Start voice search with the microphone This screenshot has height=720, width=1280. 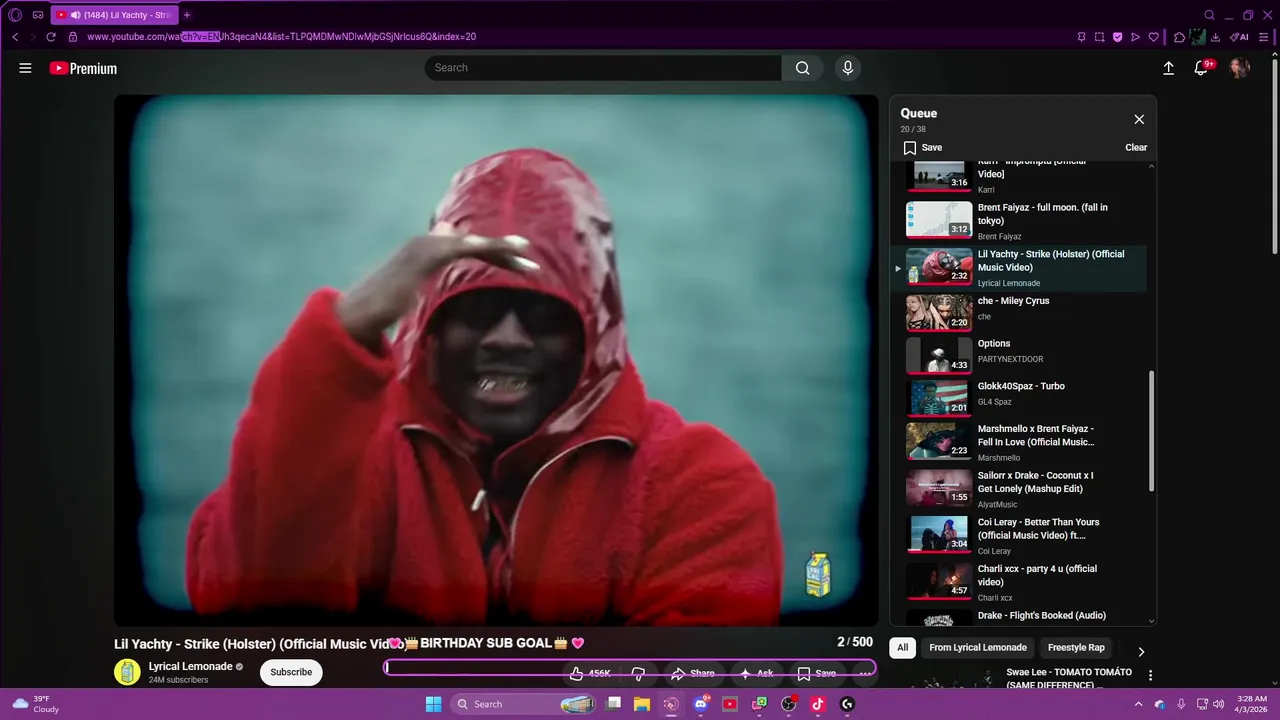(x=848, y=68)
